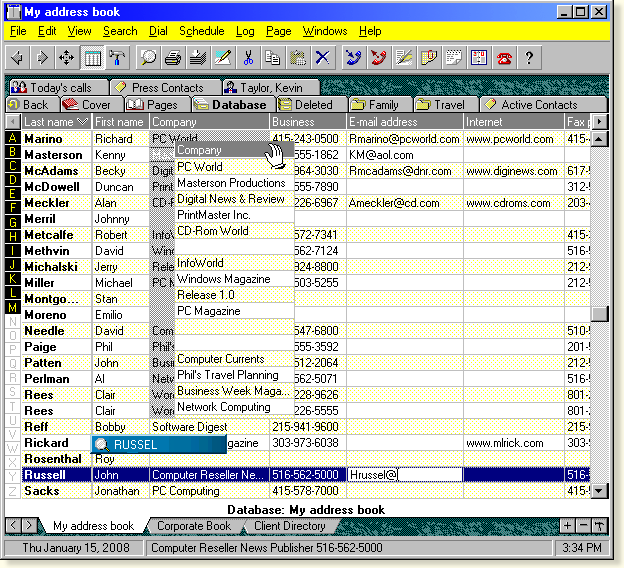The height and width of the screenshot is (568, 624).
Task: Click the First name column header
Action: click(x=121, y=122)
